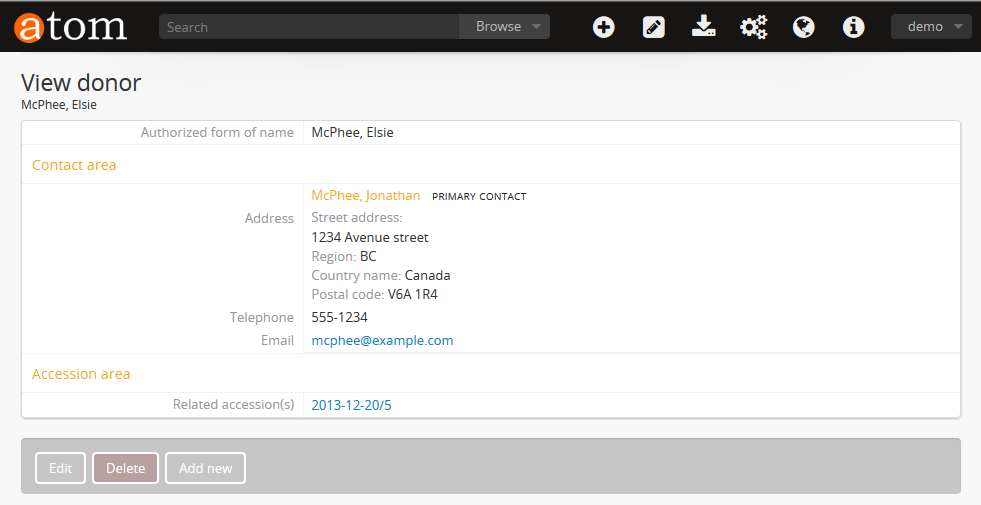Click the AtoM logo
Screen dimensions: 981x505
click(70, 27)
